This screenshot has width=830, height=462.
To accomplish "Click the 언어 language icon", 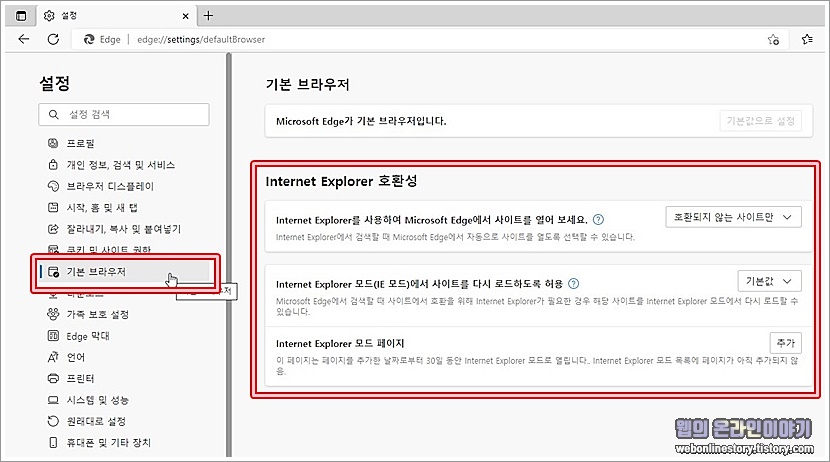I will (x=53, y=357).
